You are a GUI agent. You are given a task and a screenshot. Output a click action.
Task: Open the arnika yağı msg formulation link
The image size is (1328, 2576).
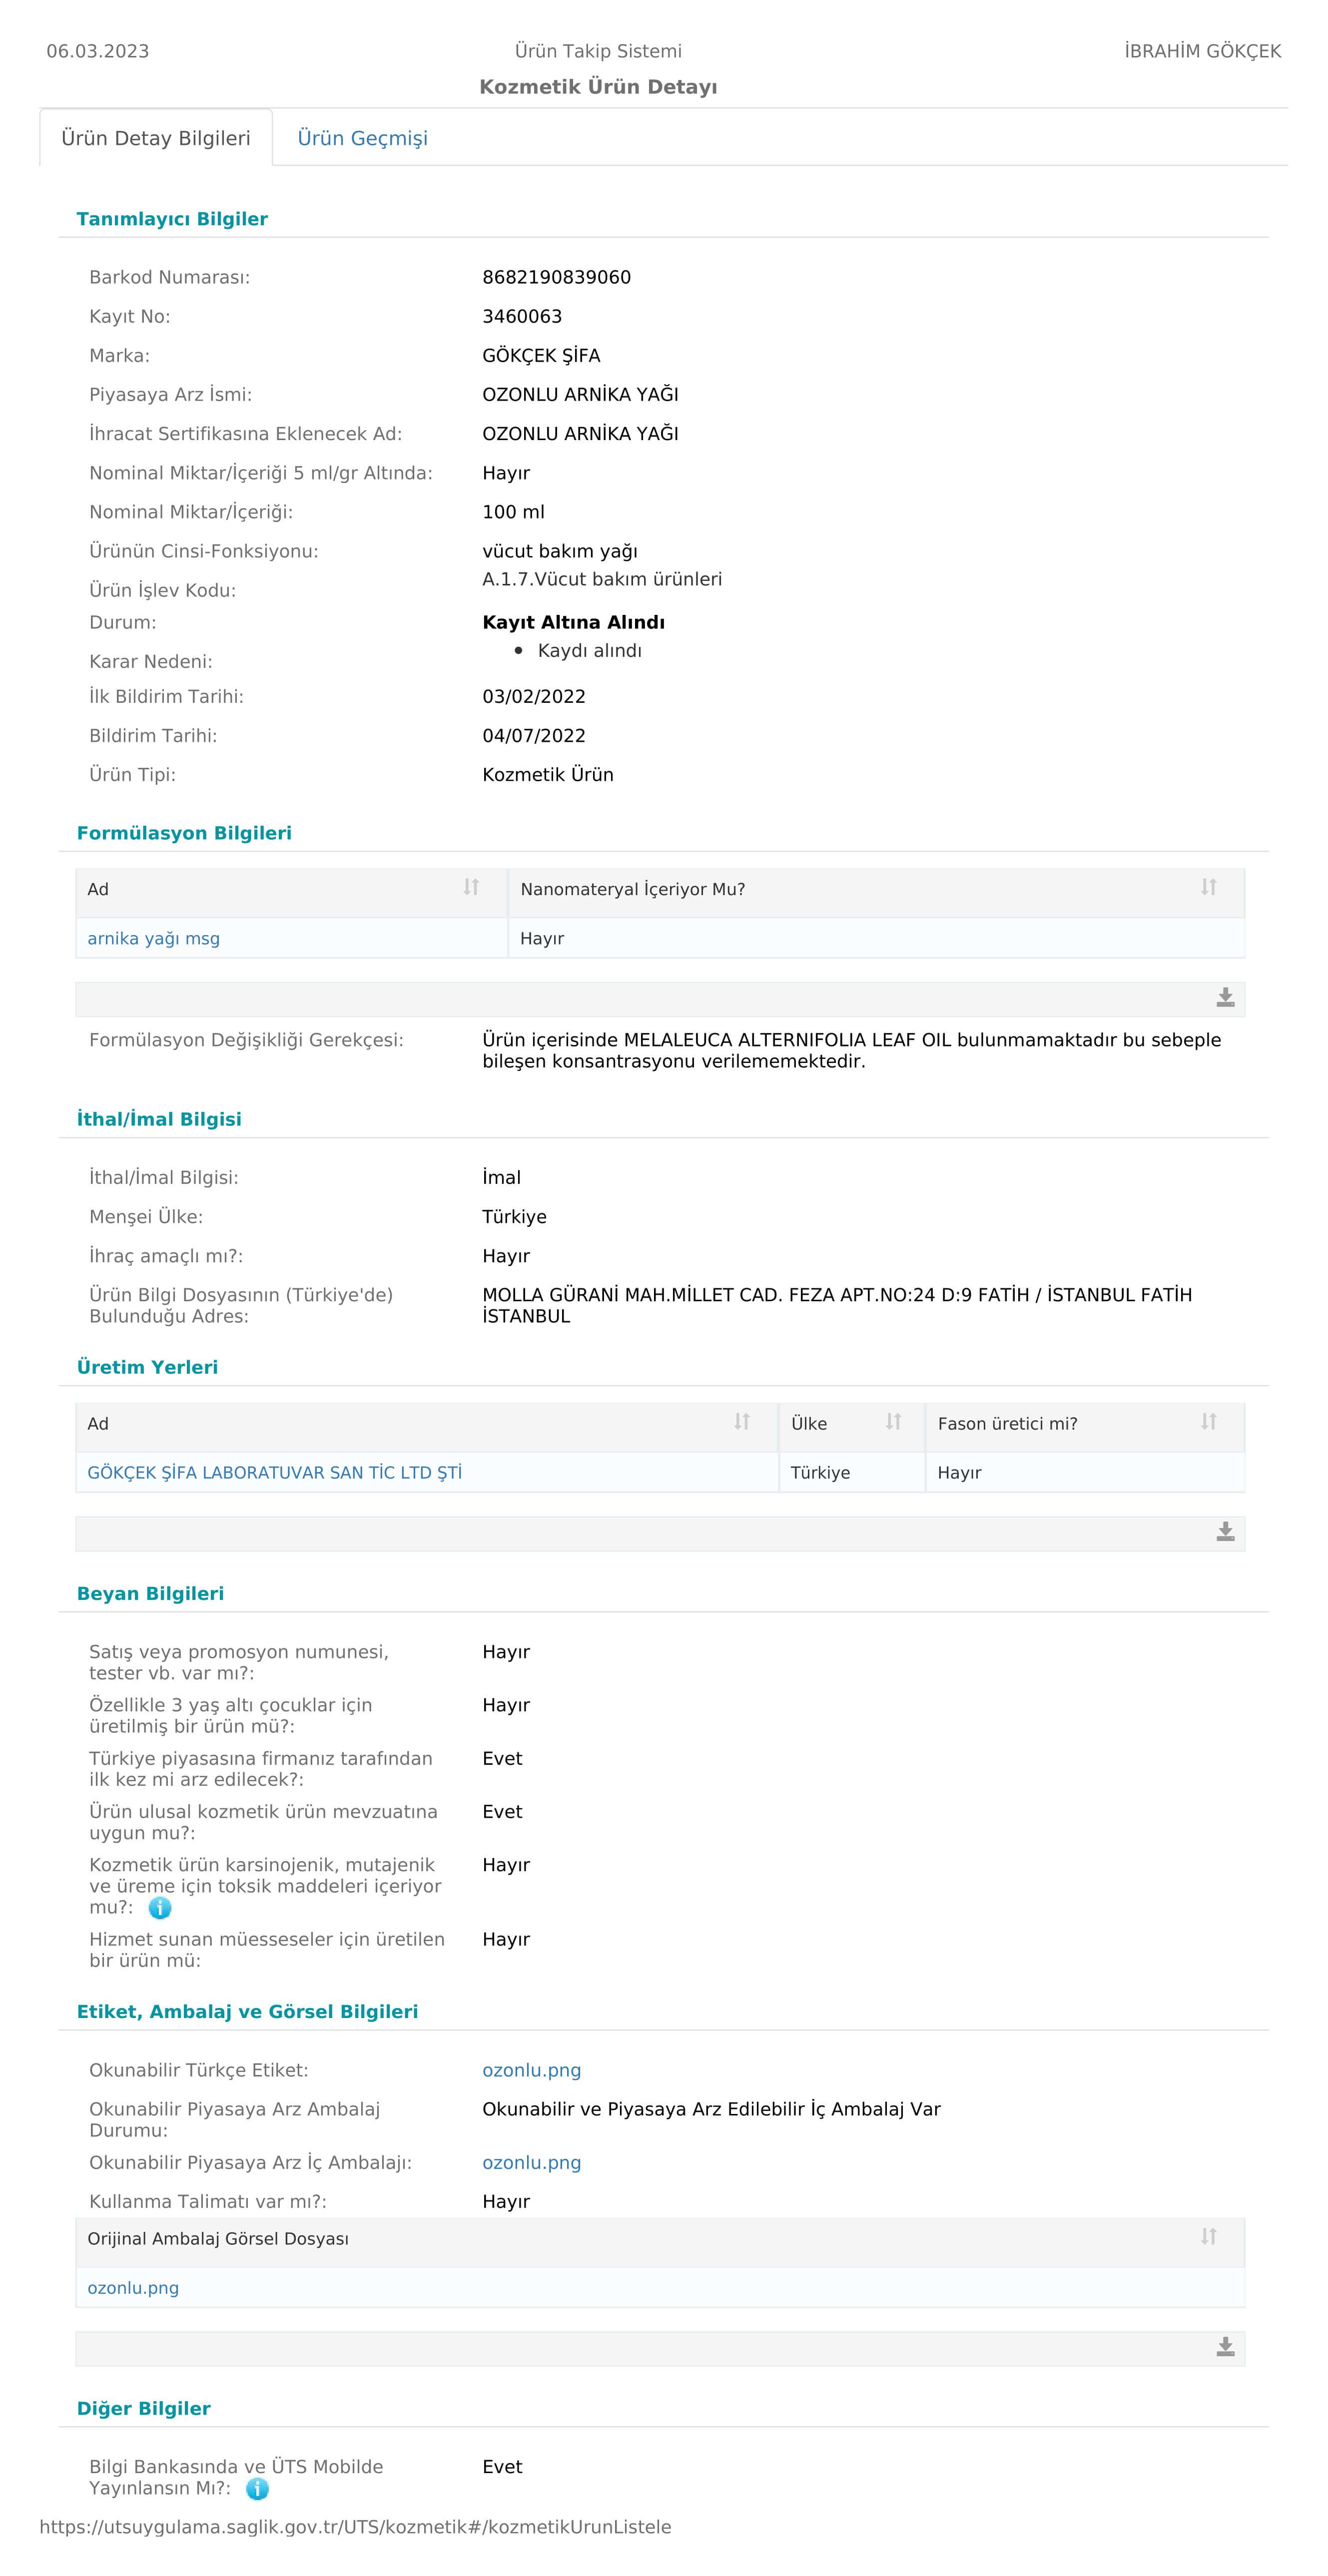[x=154, y=939]
